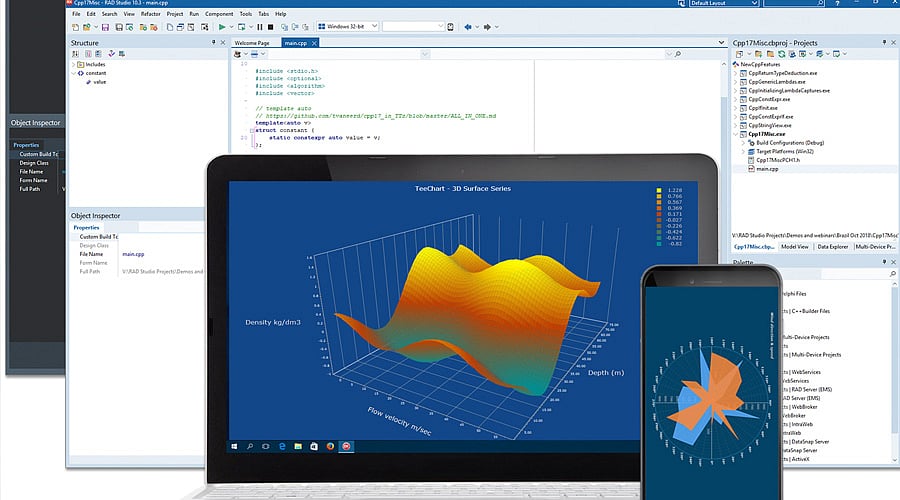
Task: Switch to the Welcome Page tab
Action: click(254, 43)
